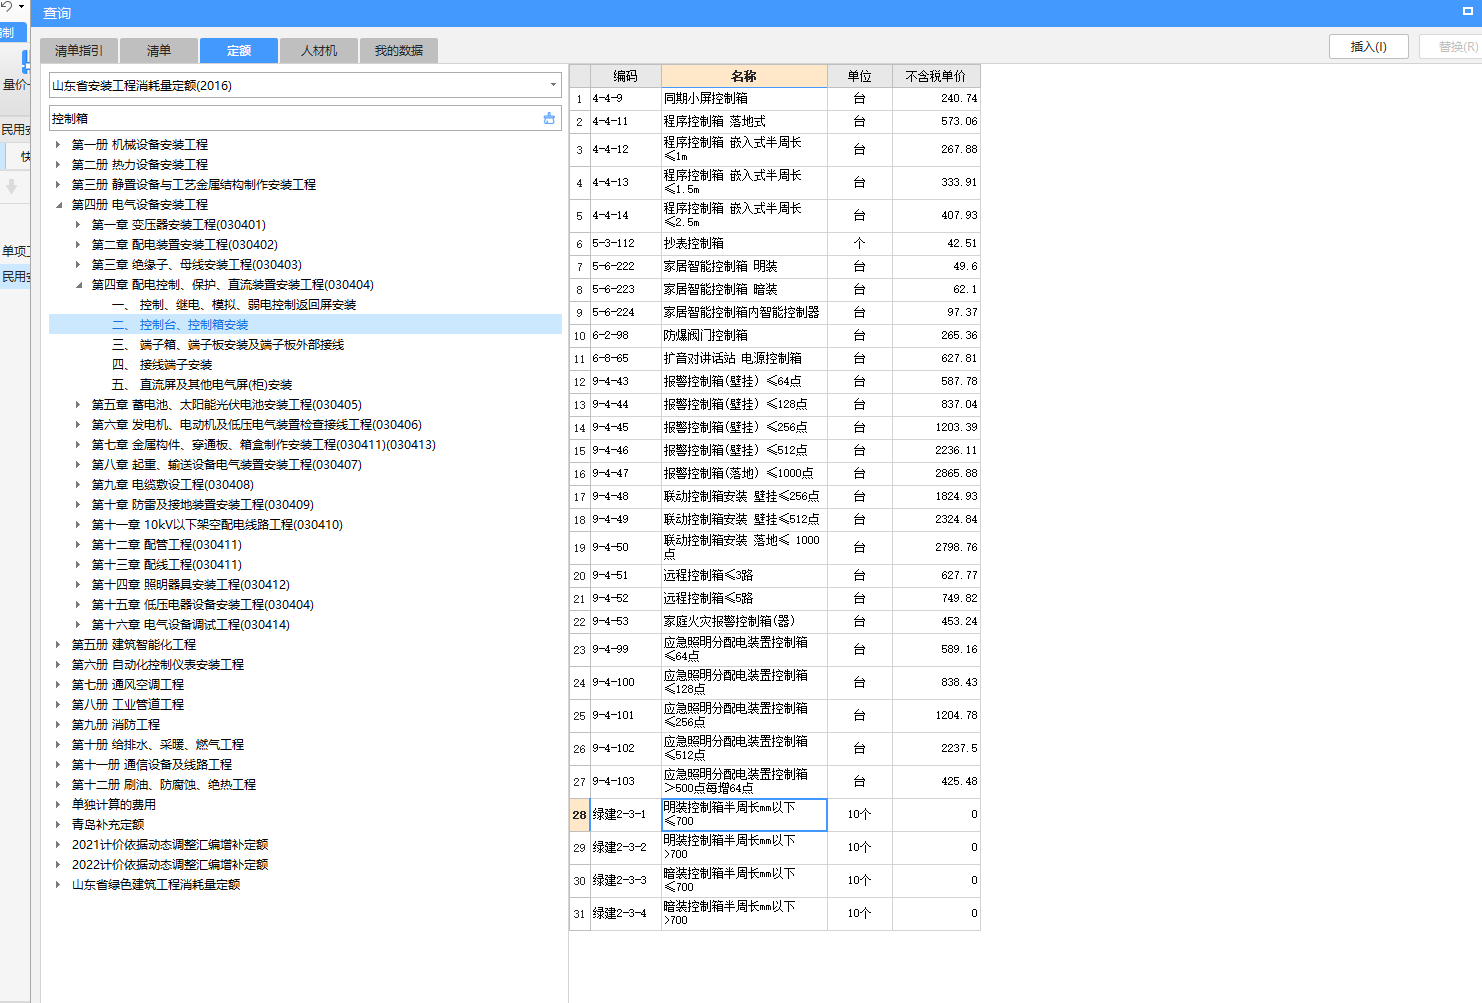Select code cell 绿建2-3-1
Image resolution: width=1482 pixels, height=1003 pixels.
click(625, 814)
